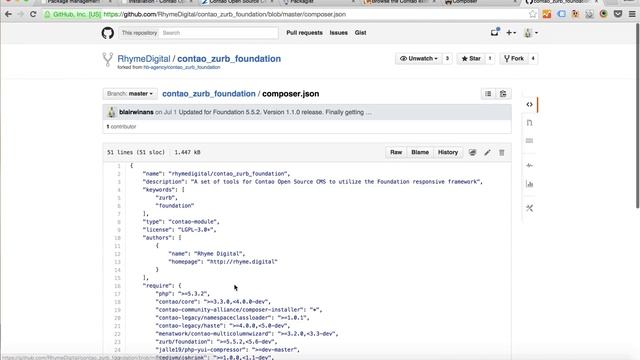Click the "type": "contao-module" line
This screenshot has width=640, height=360.
pos(181,222)
